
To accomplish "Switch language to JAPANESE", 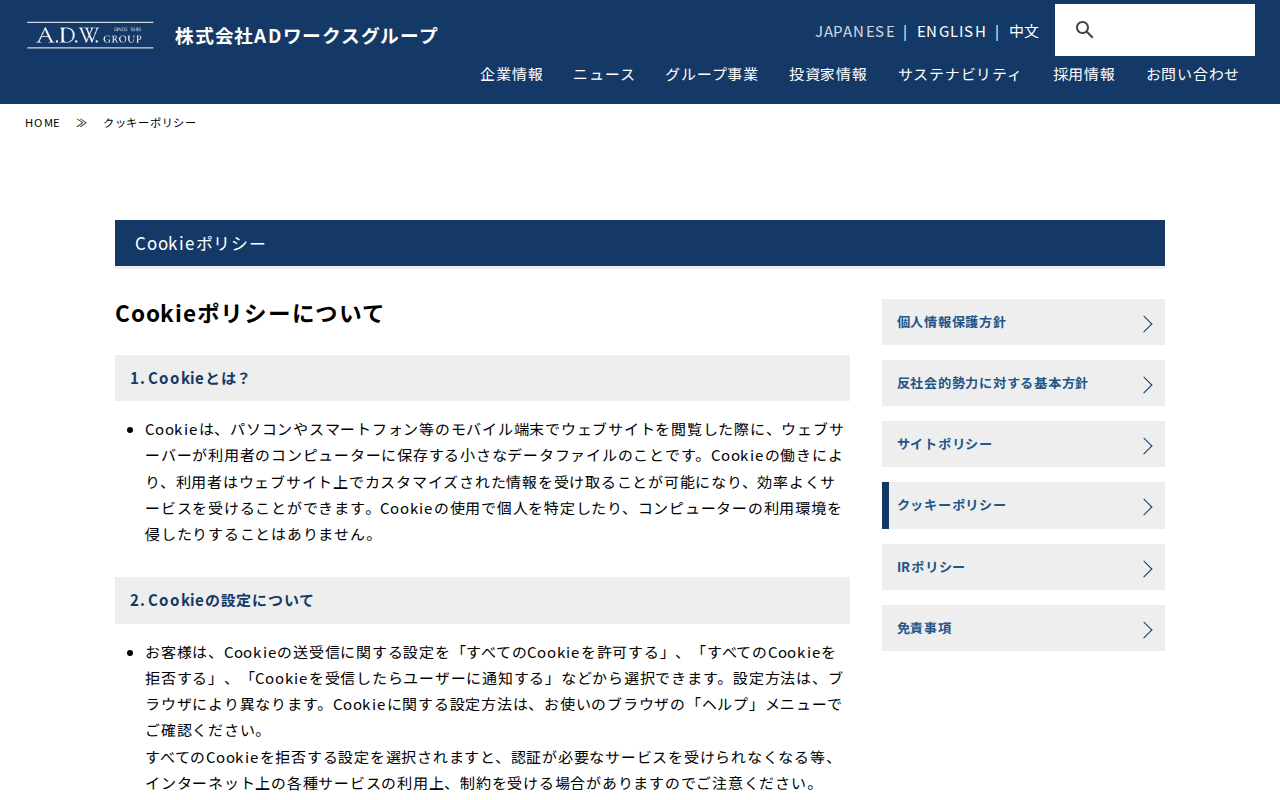I will [855, 31].
